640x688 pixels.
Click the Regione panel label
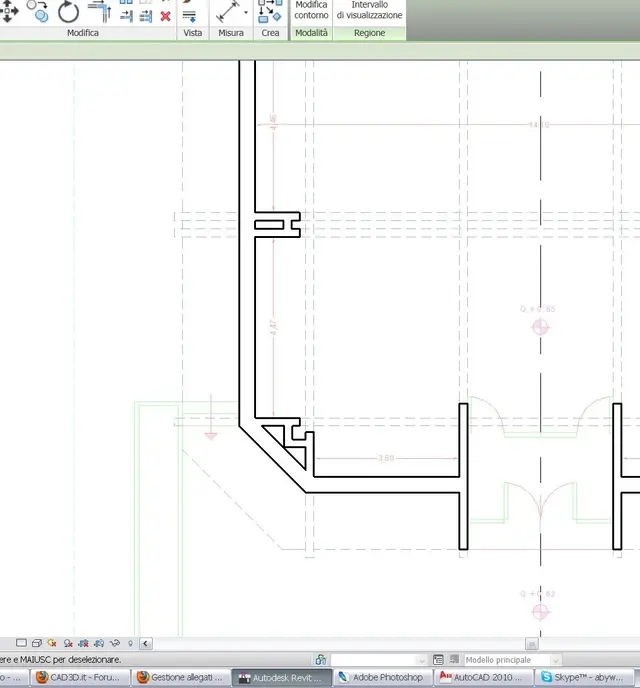[369, 33]
